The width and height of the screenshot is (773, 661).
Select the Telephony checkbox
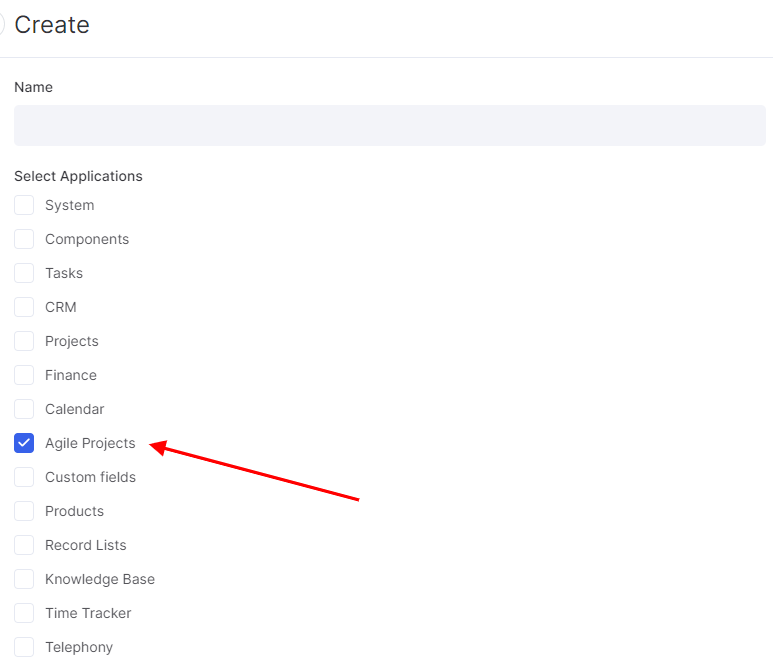(x=24, y=647)
